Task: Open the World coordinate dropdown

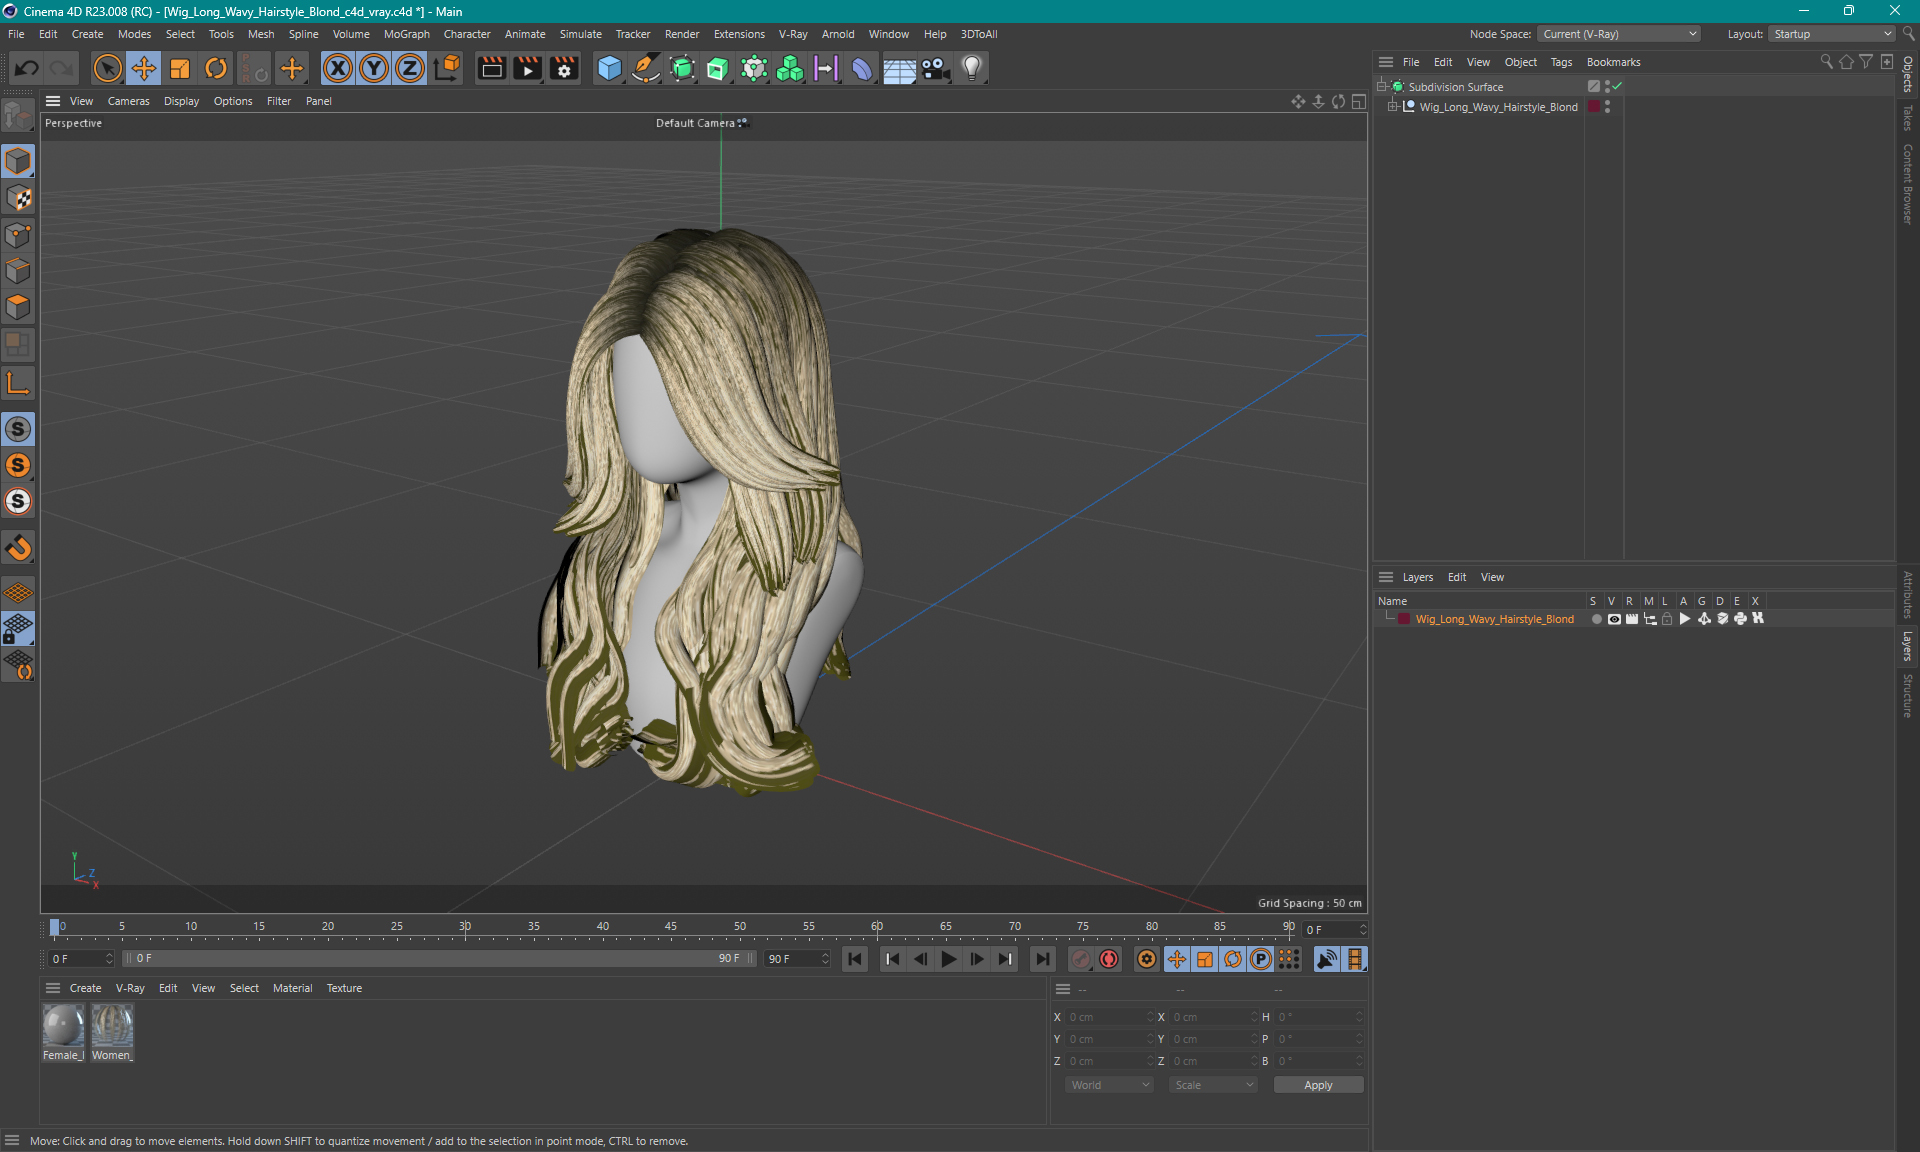Action: [1109, 1085]
